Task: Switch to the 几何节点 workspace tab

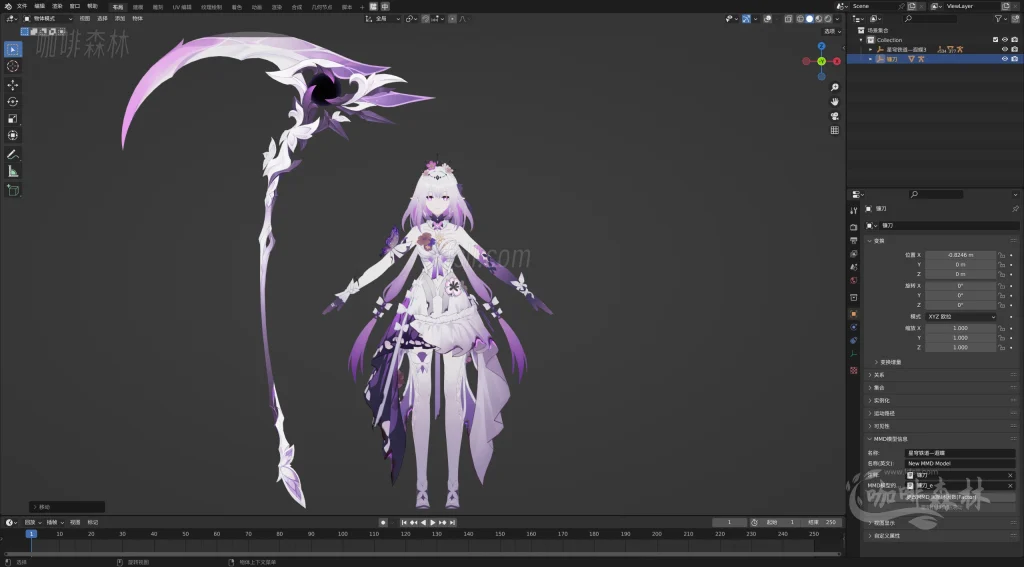Action: tap(321, 7)
